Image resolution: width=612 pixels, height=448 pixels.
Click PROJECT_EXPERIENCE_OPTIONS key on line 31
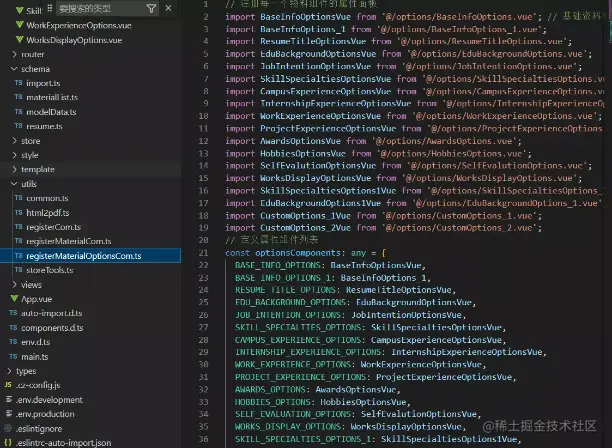pyautogui.click(x=301, y=377)
